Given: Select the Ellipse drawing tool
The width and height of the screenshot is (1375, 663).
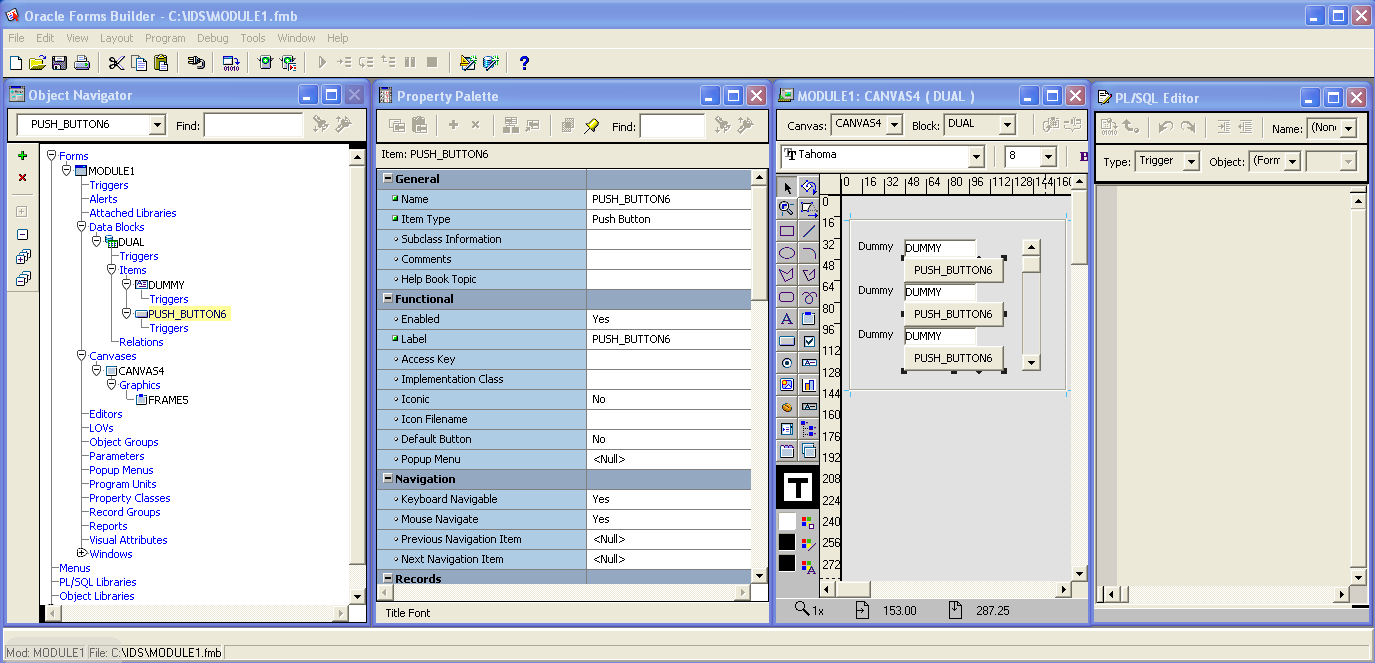Looking at the screenshot, I should tap(787, 253).
